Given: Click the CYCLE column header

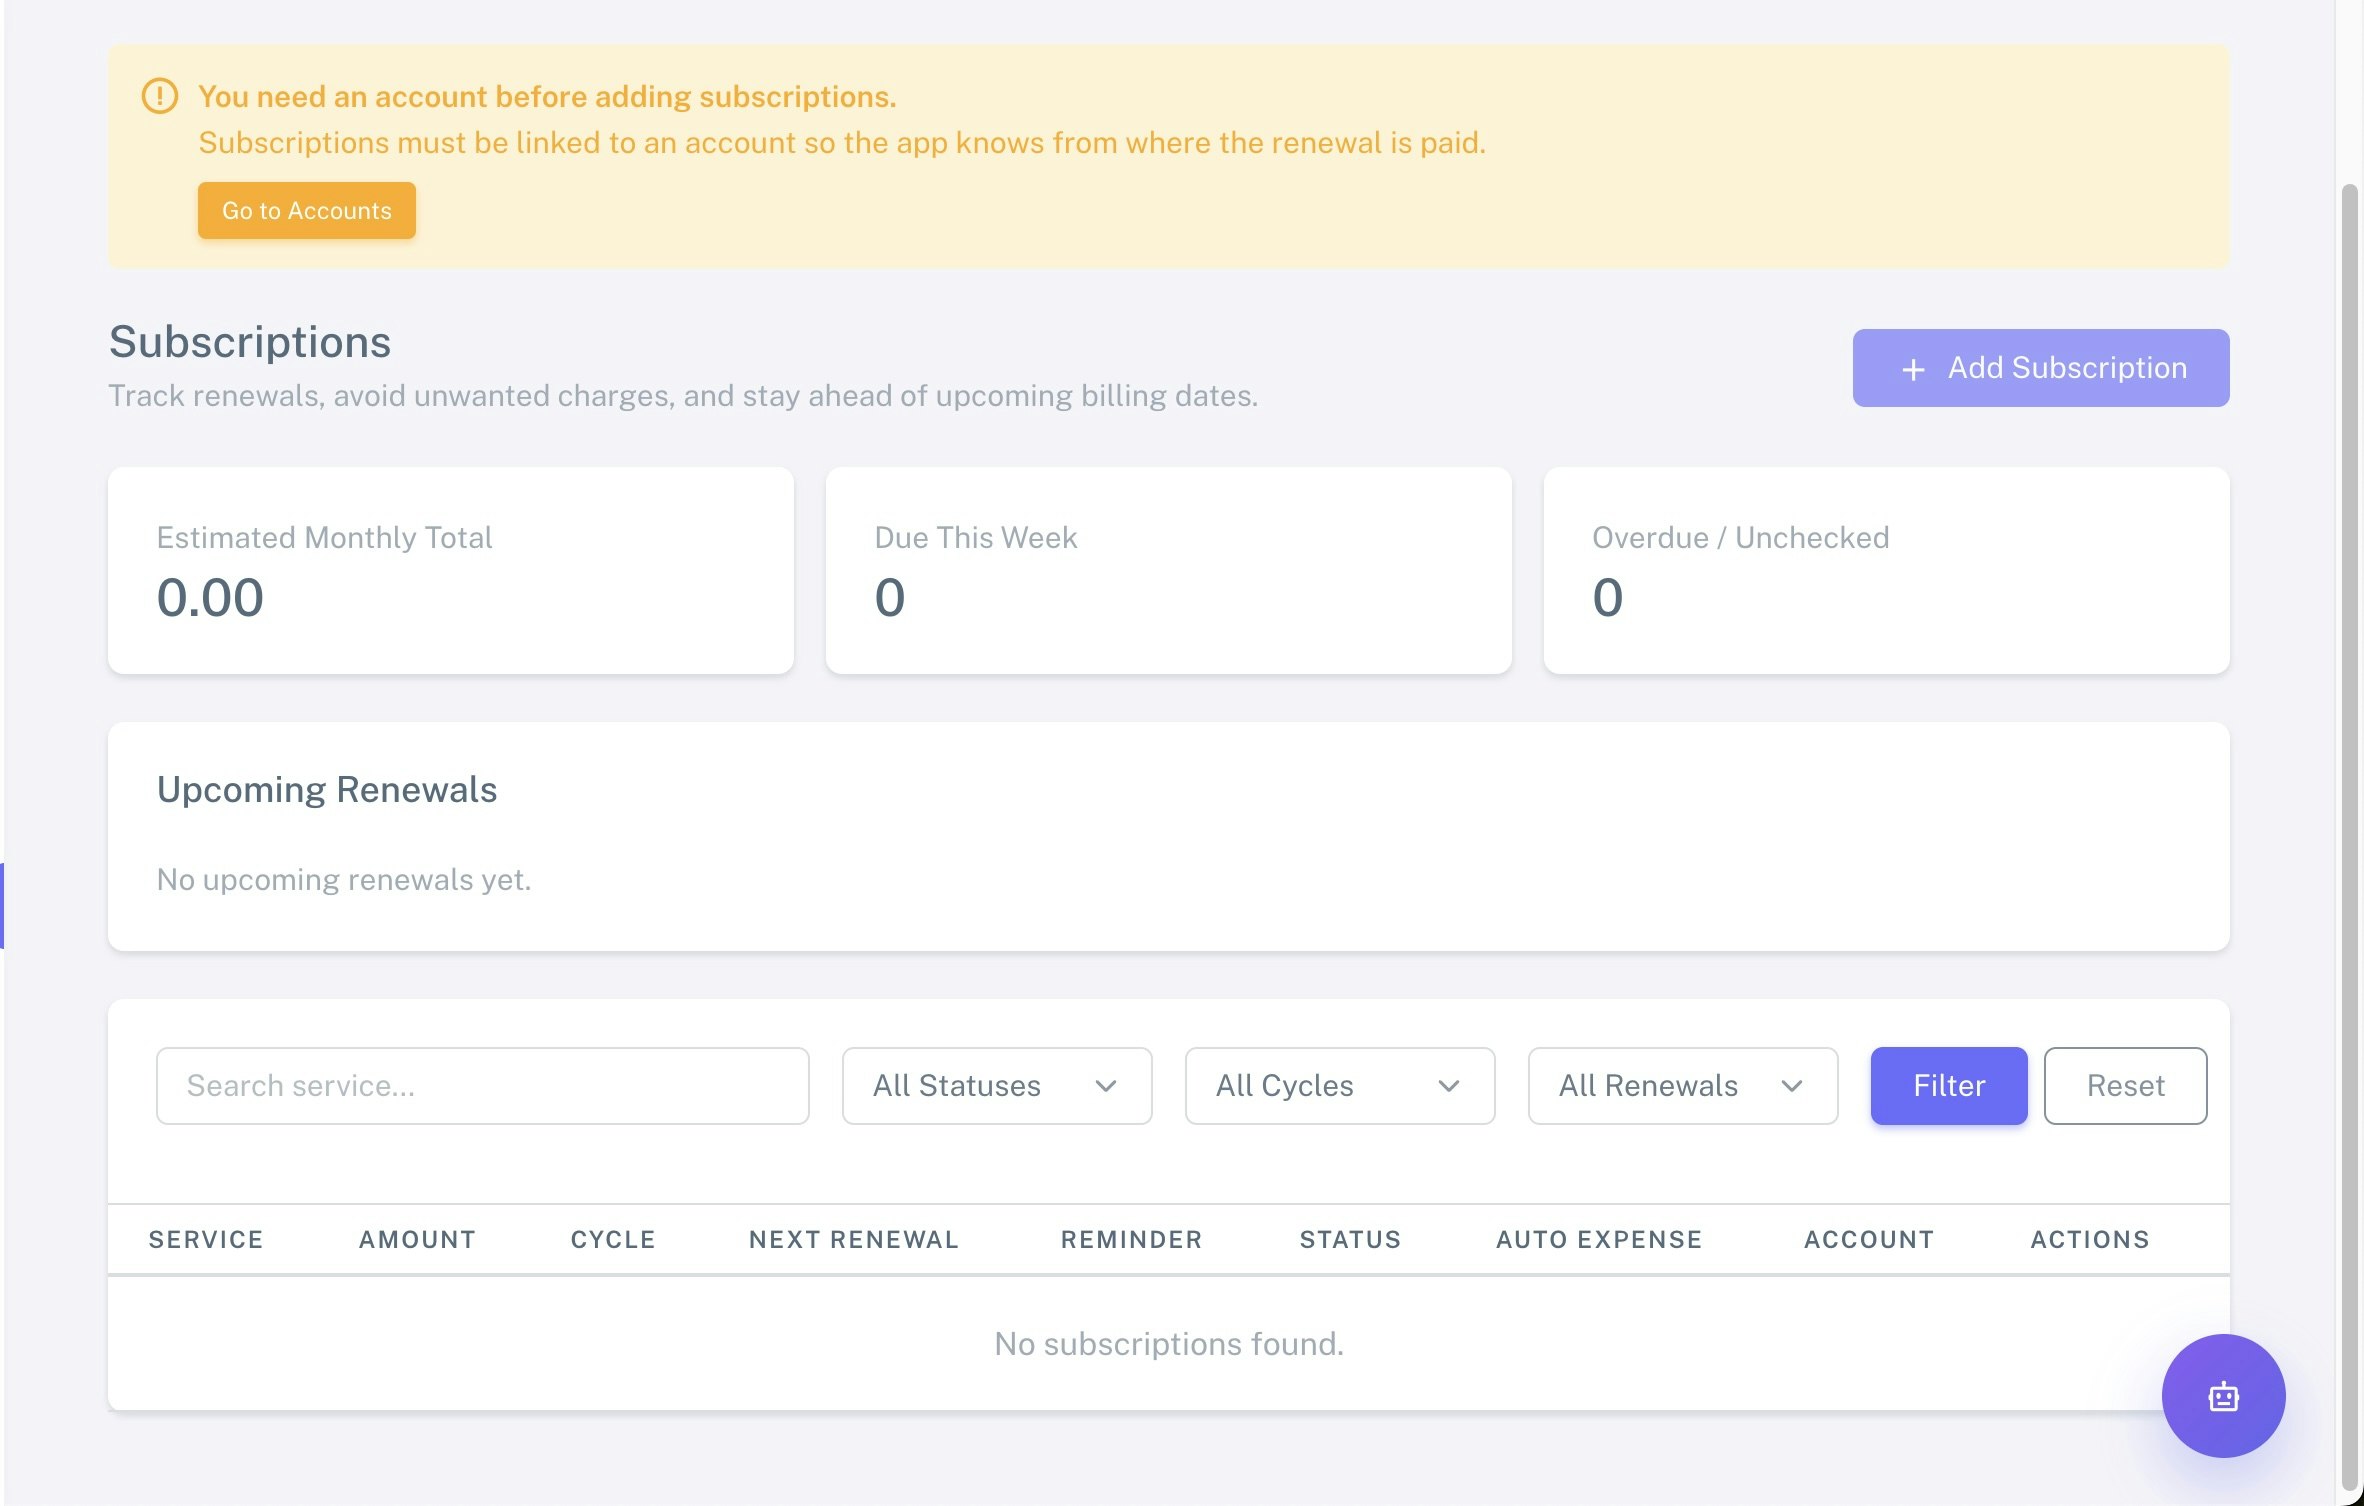Looking at the screenshot, I should 613,1239.
